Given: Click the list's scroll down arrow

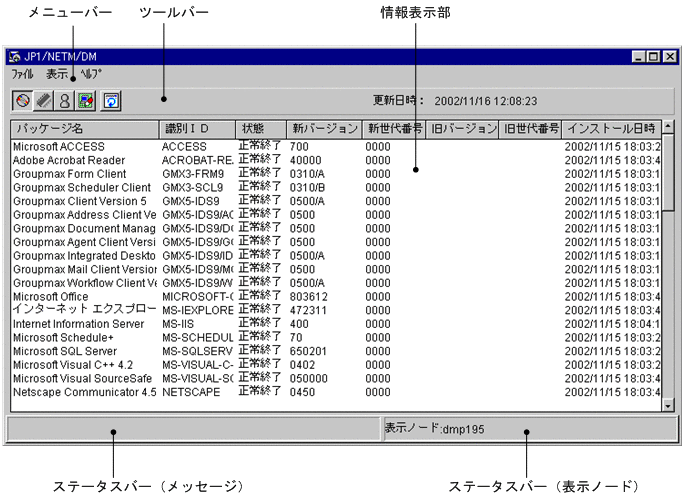Looking at the screenshot, I should click(x=668, y=405).
